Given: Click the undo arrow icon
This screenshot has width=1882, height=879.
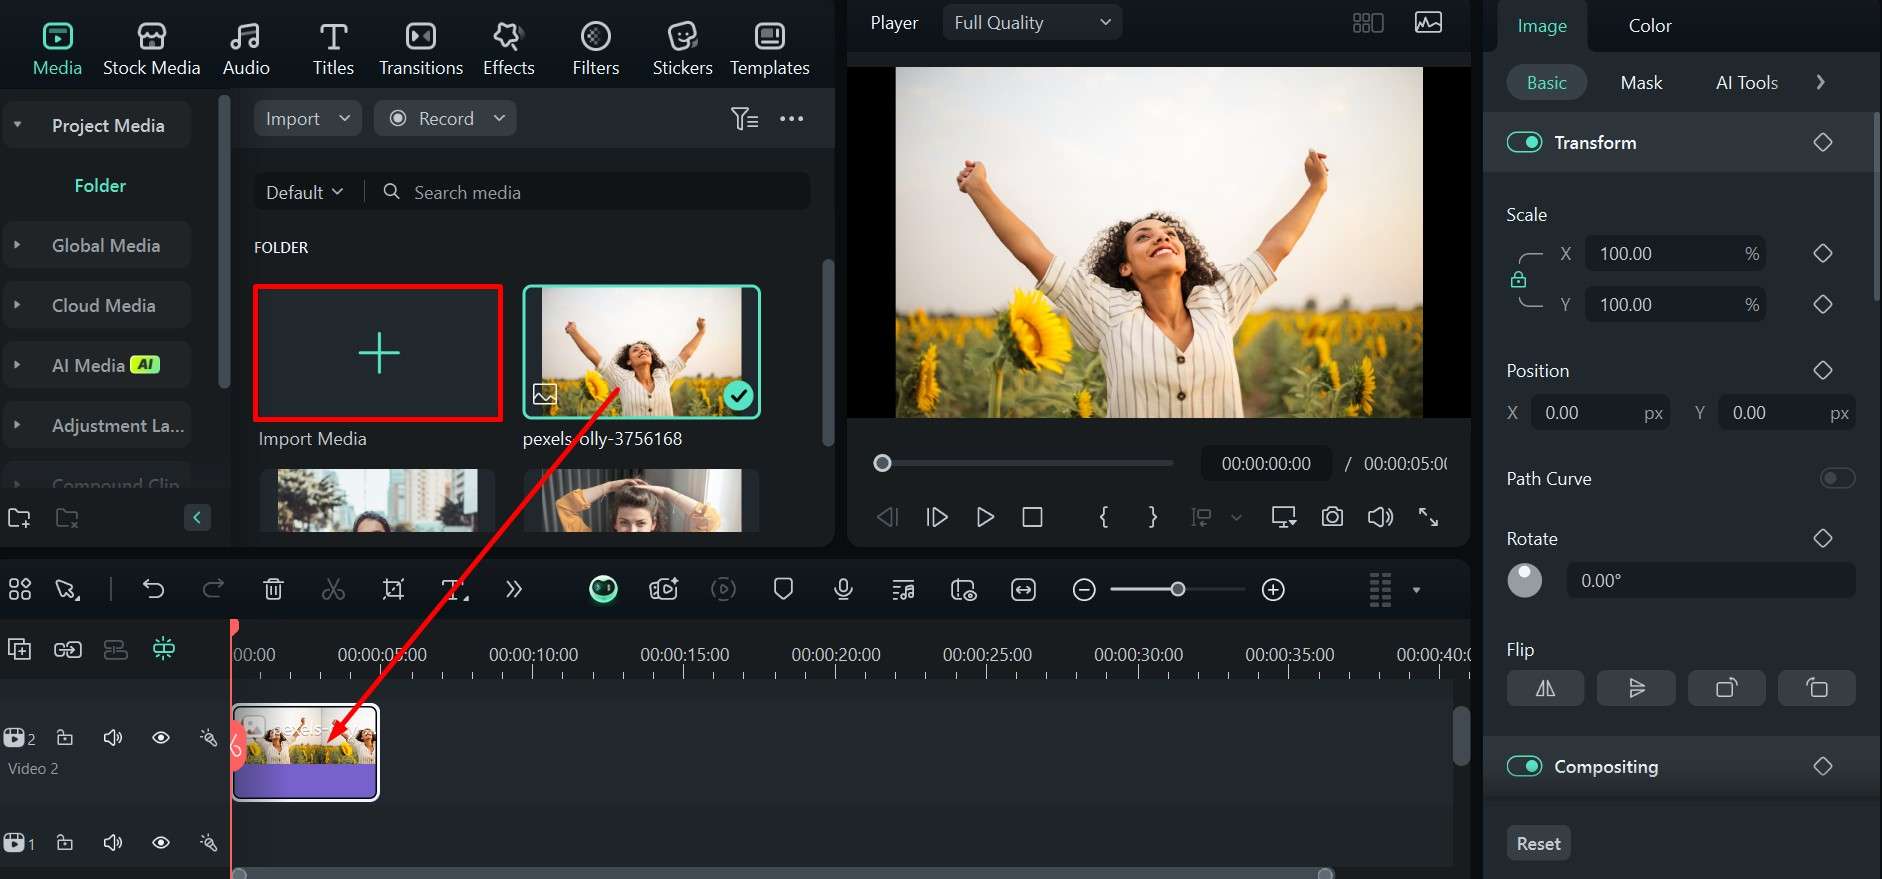Looking at the screenshot, I should coord(153,589).
